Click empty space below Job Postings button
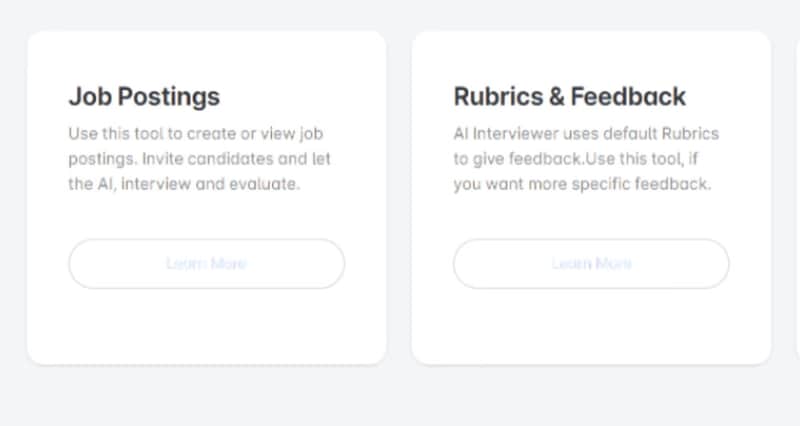800x426 pixels. coord(206,325)
